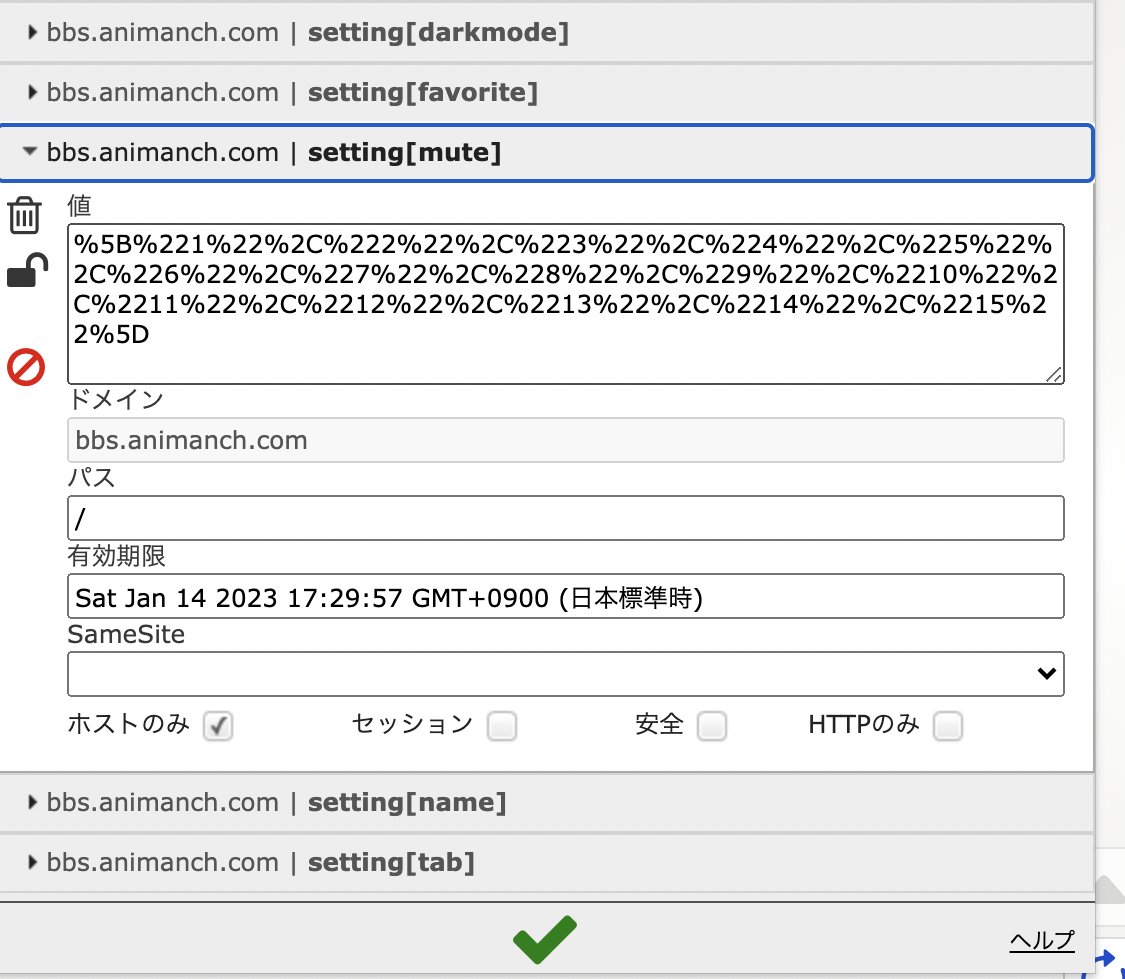1125x979 pixels.
Task: Delete the setting[mute] cookie with trash icon
Action: tap(24, 215)
